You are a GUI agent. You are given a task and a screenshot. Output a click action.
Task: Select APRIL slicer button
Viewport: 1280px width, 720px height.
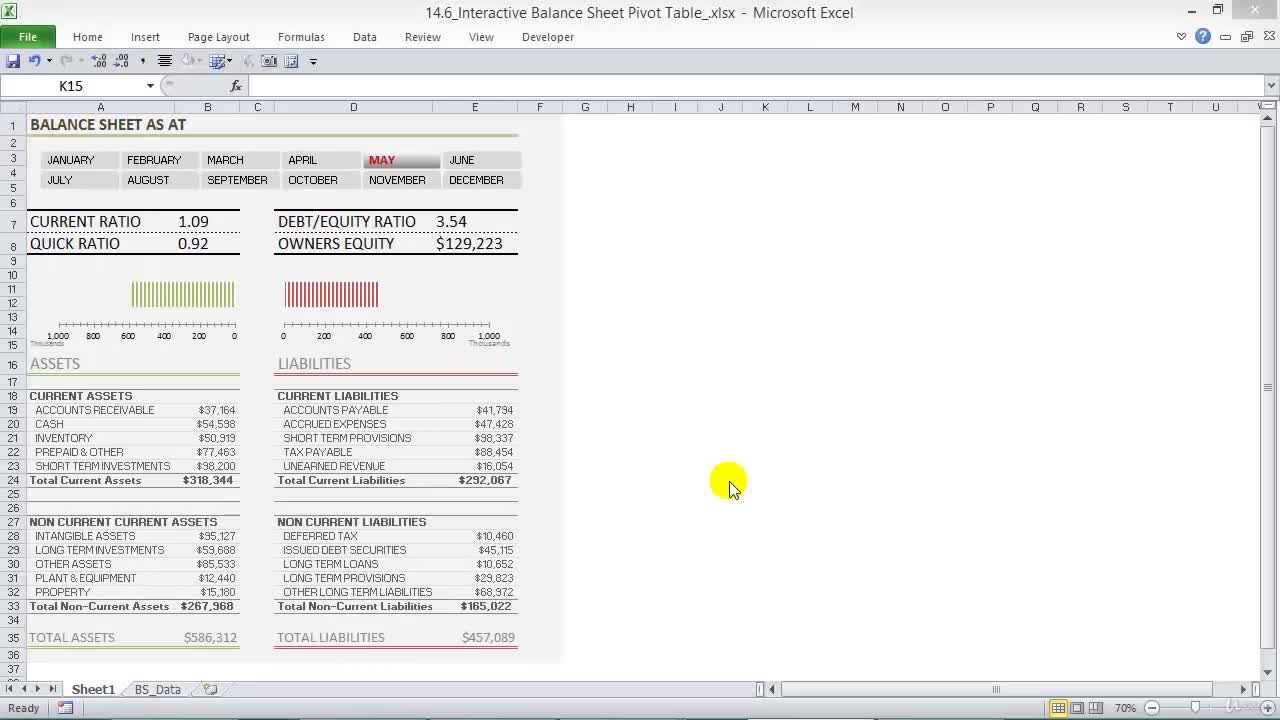click(x=321, y=160)
